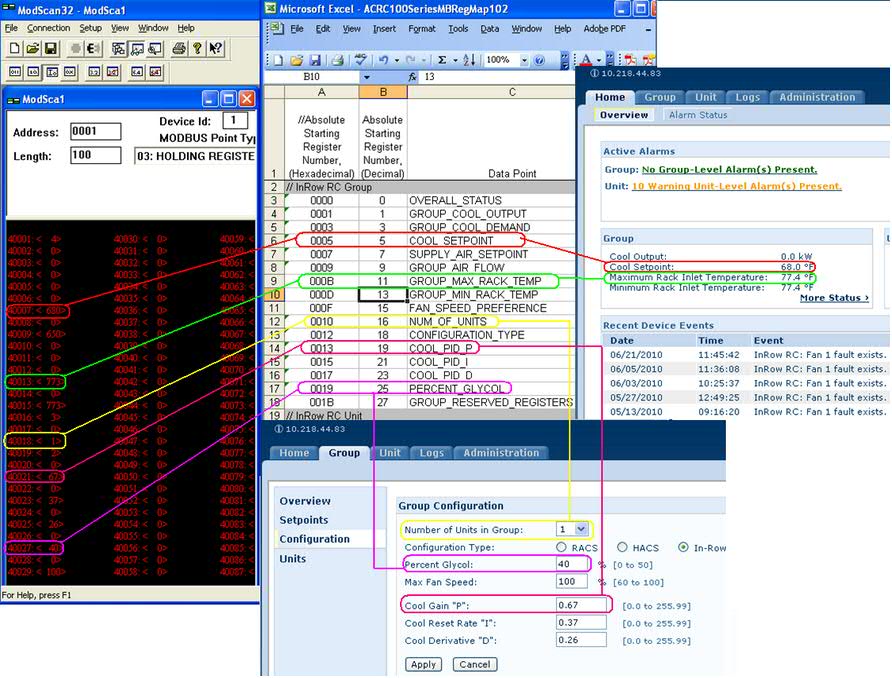The height and width of the screenshot is (678, 892).
Task: Switch to Unit tab in upper web page
Action: pyautogui.click(x=705, y=97)
